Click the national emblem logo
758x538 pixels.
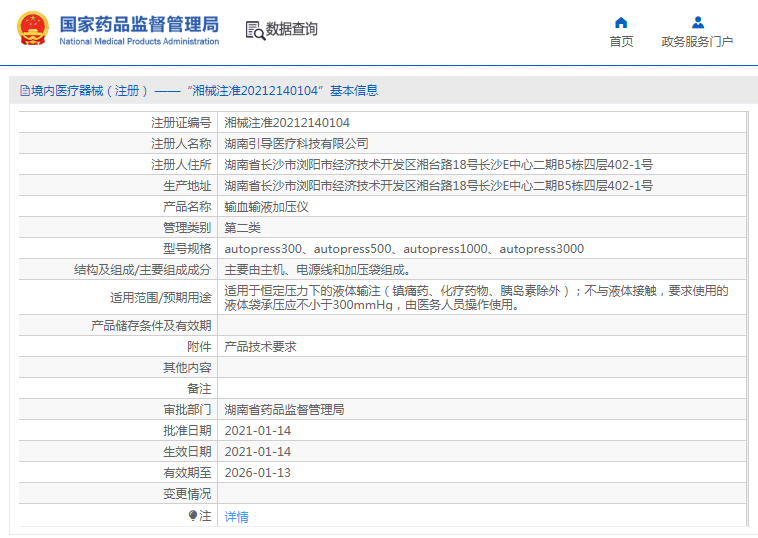point(32,29)
